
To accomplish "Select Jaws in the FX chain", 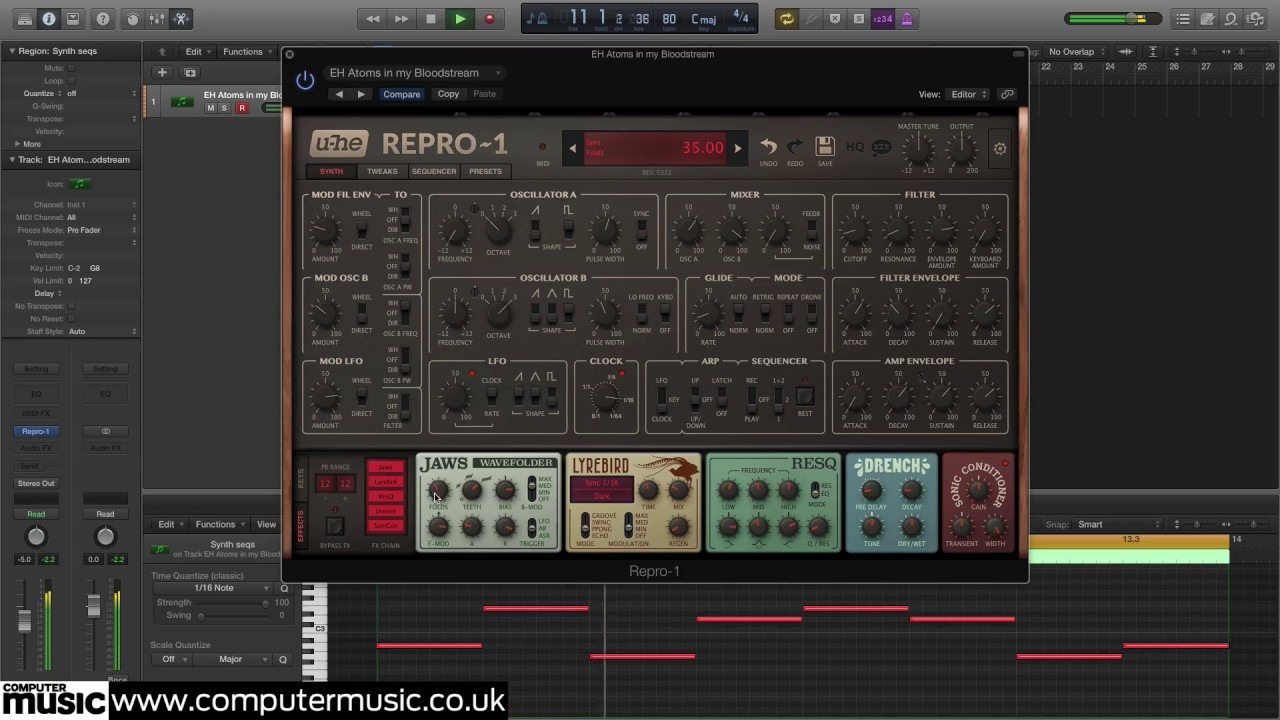I will [385, 467].
